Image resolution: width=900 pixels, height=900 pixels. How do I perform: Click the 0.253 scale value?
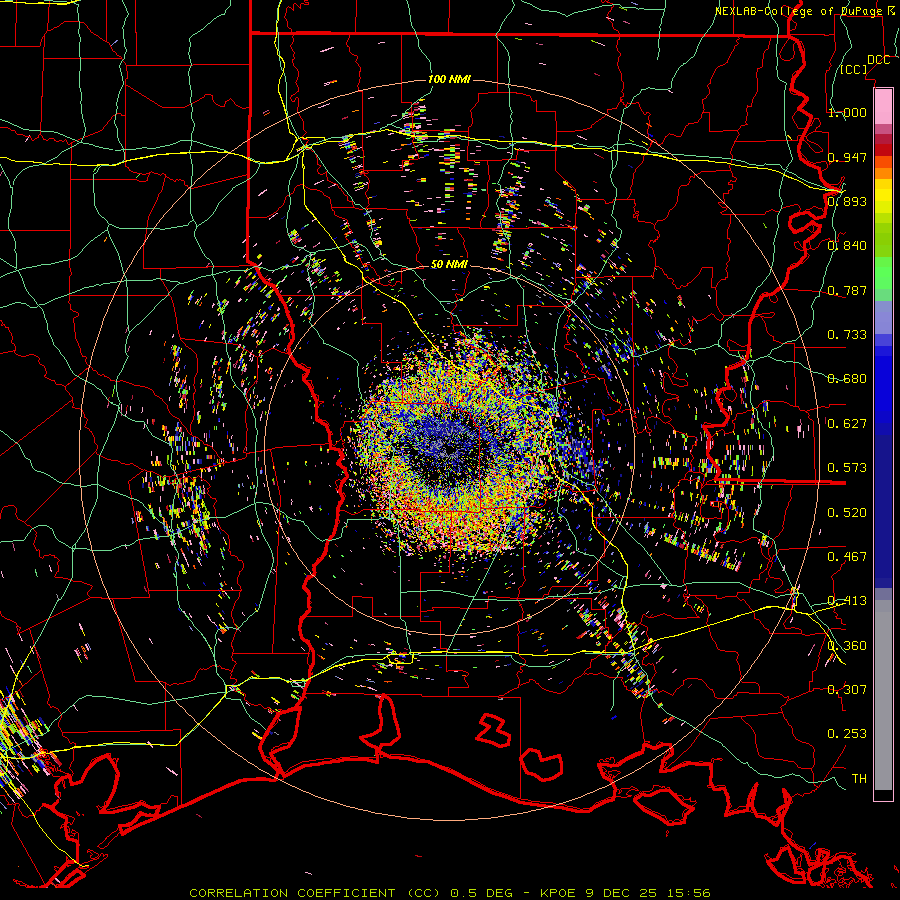(x=847, y=734)
